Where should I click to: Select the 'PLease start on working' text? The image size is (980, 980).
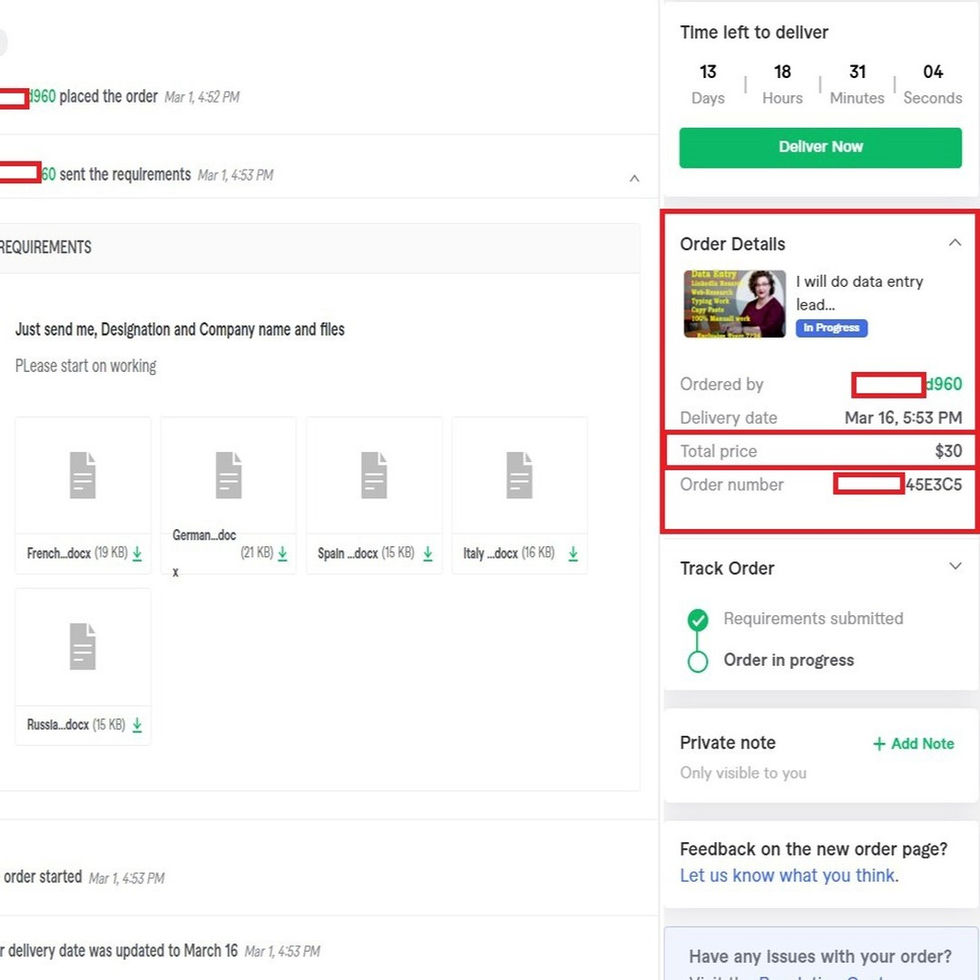pyautogui.click(x=86, y=366)
